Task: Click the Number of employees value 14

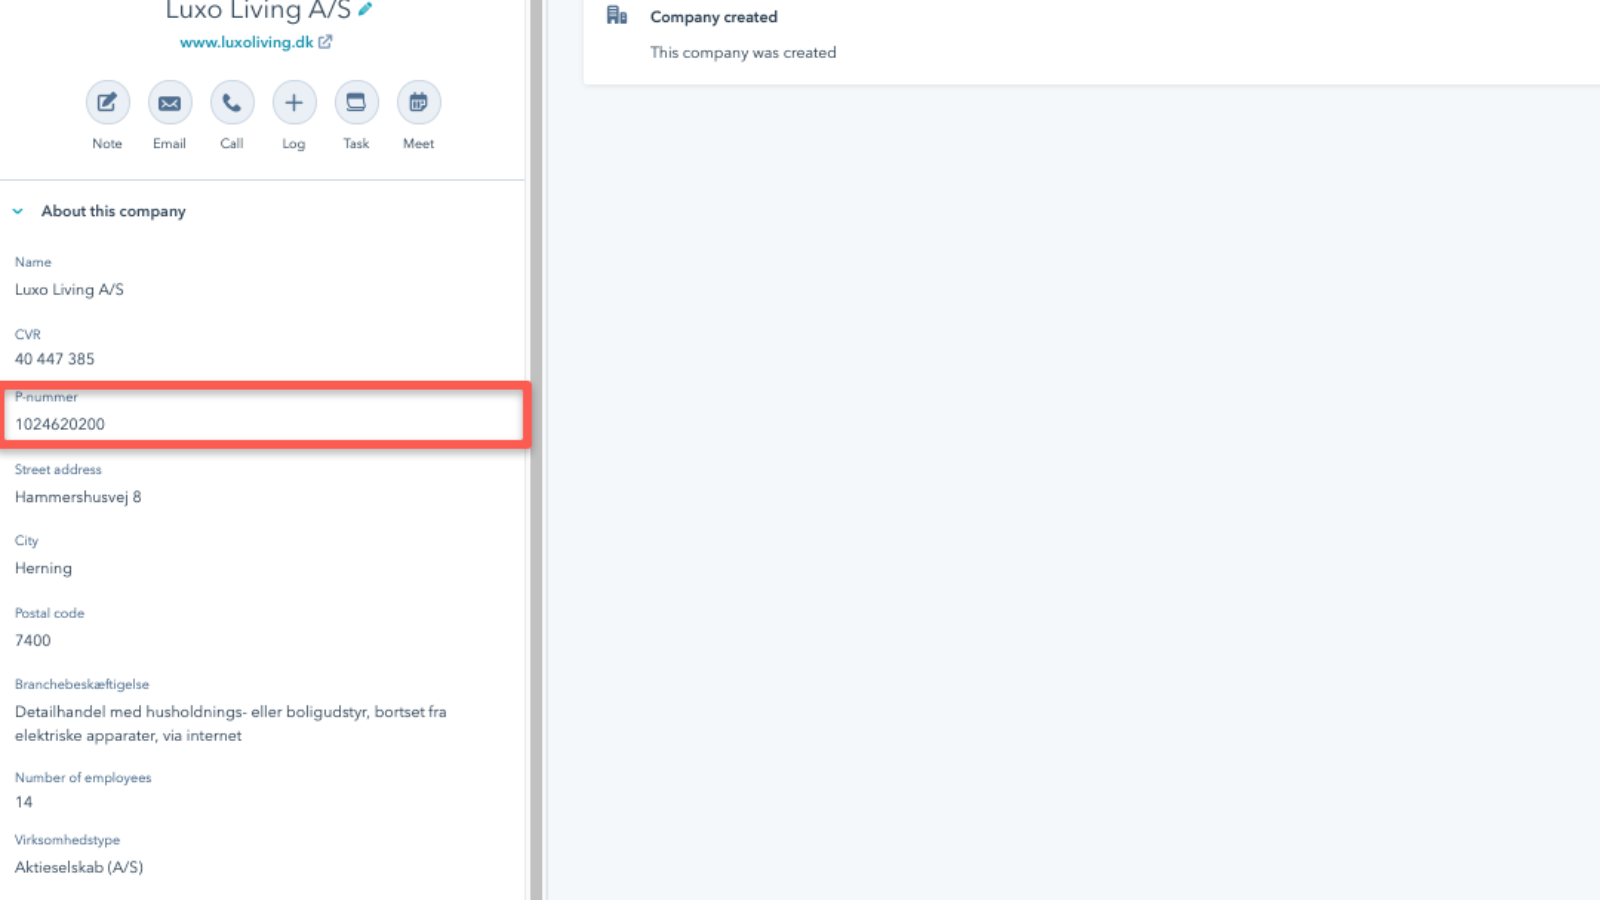Action: (x=24, y=802)
